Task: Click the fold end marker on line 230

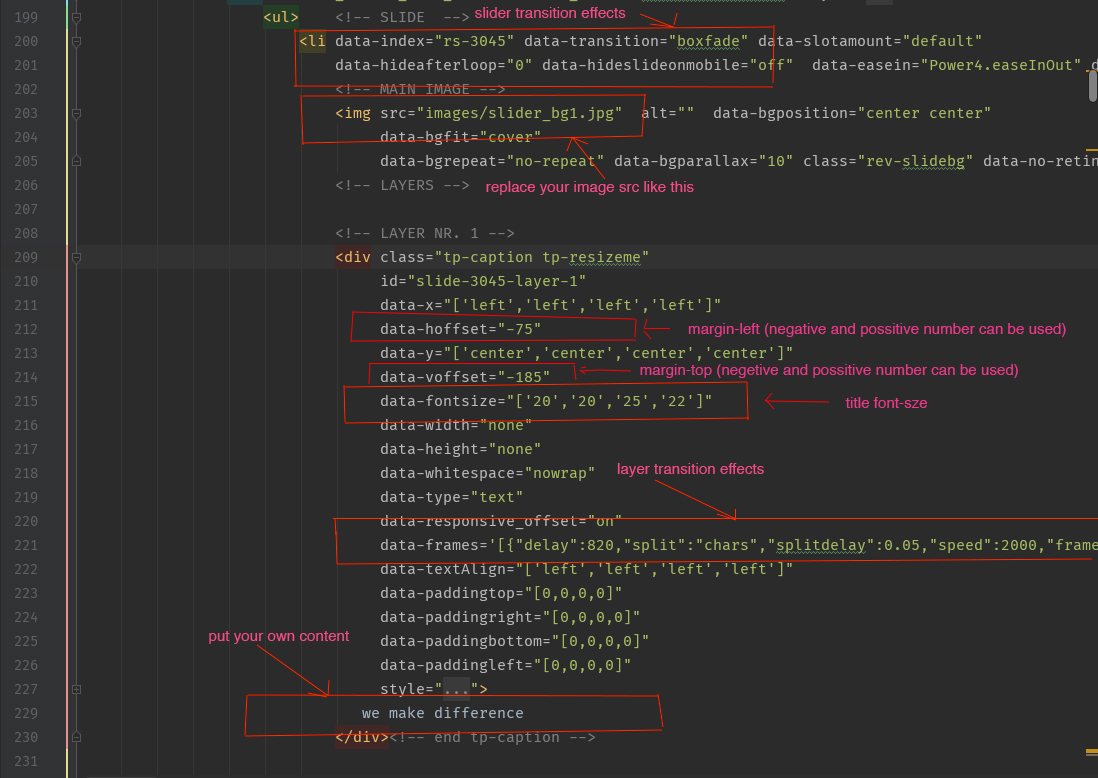Action: coord(76,737)
